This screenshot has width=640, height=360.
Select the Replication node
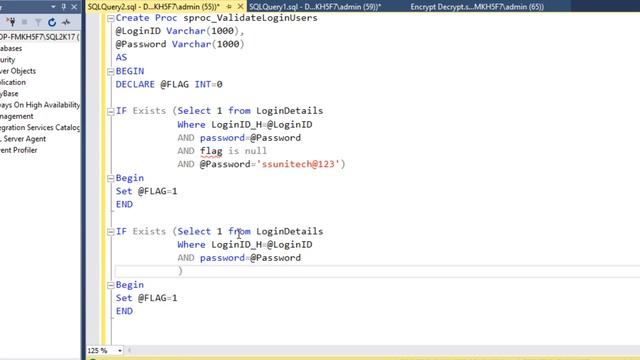[x=13, y=82]
